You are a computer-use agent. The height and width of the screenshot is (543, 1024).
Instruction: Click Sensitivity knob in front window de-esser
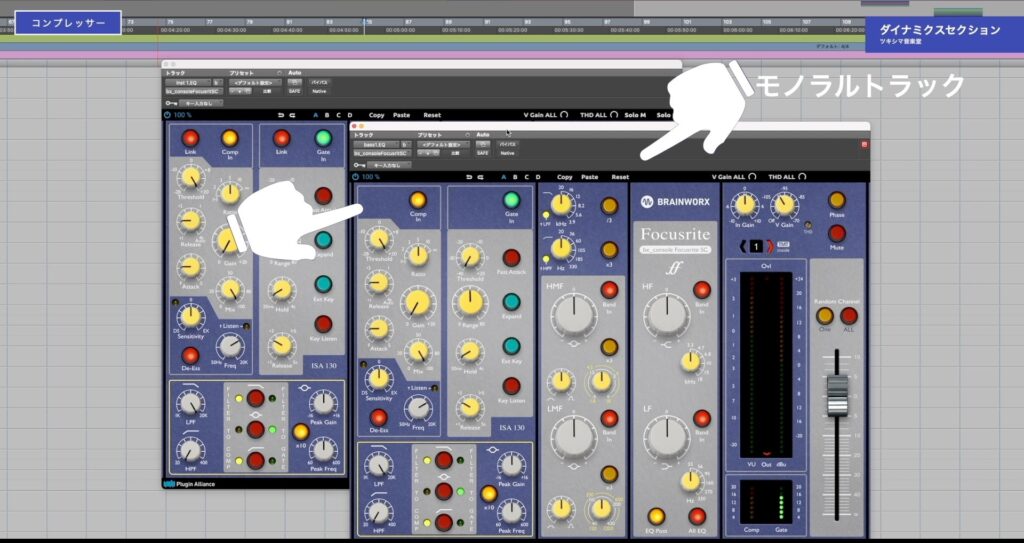coord(378,378)
